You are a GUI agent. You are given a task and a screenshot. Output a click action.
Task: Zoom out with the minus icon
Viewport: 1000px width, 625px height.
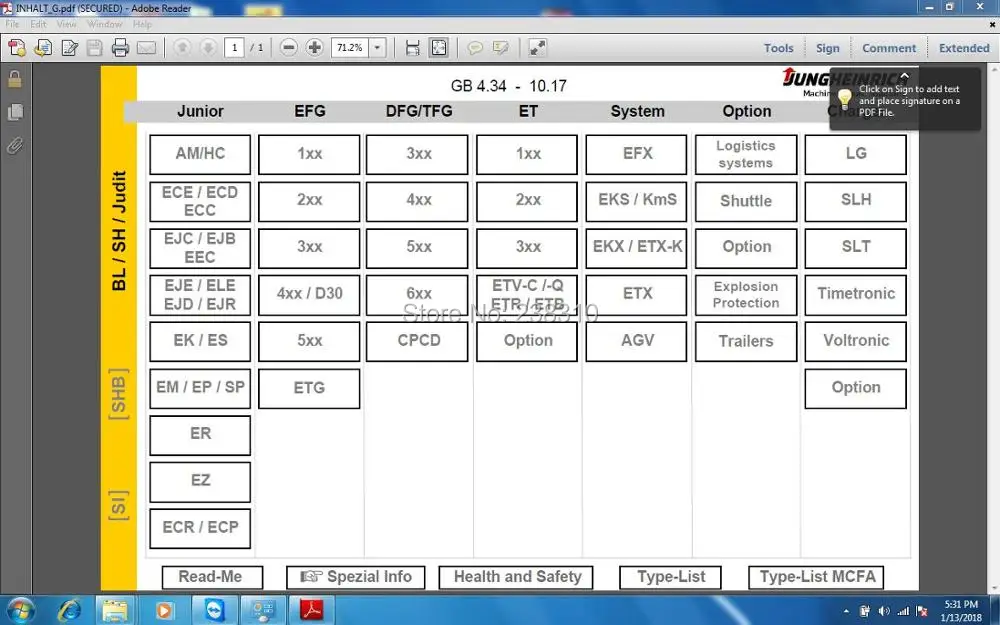[x=288, y=48]
